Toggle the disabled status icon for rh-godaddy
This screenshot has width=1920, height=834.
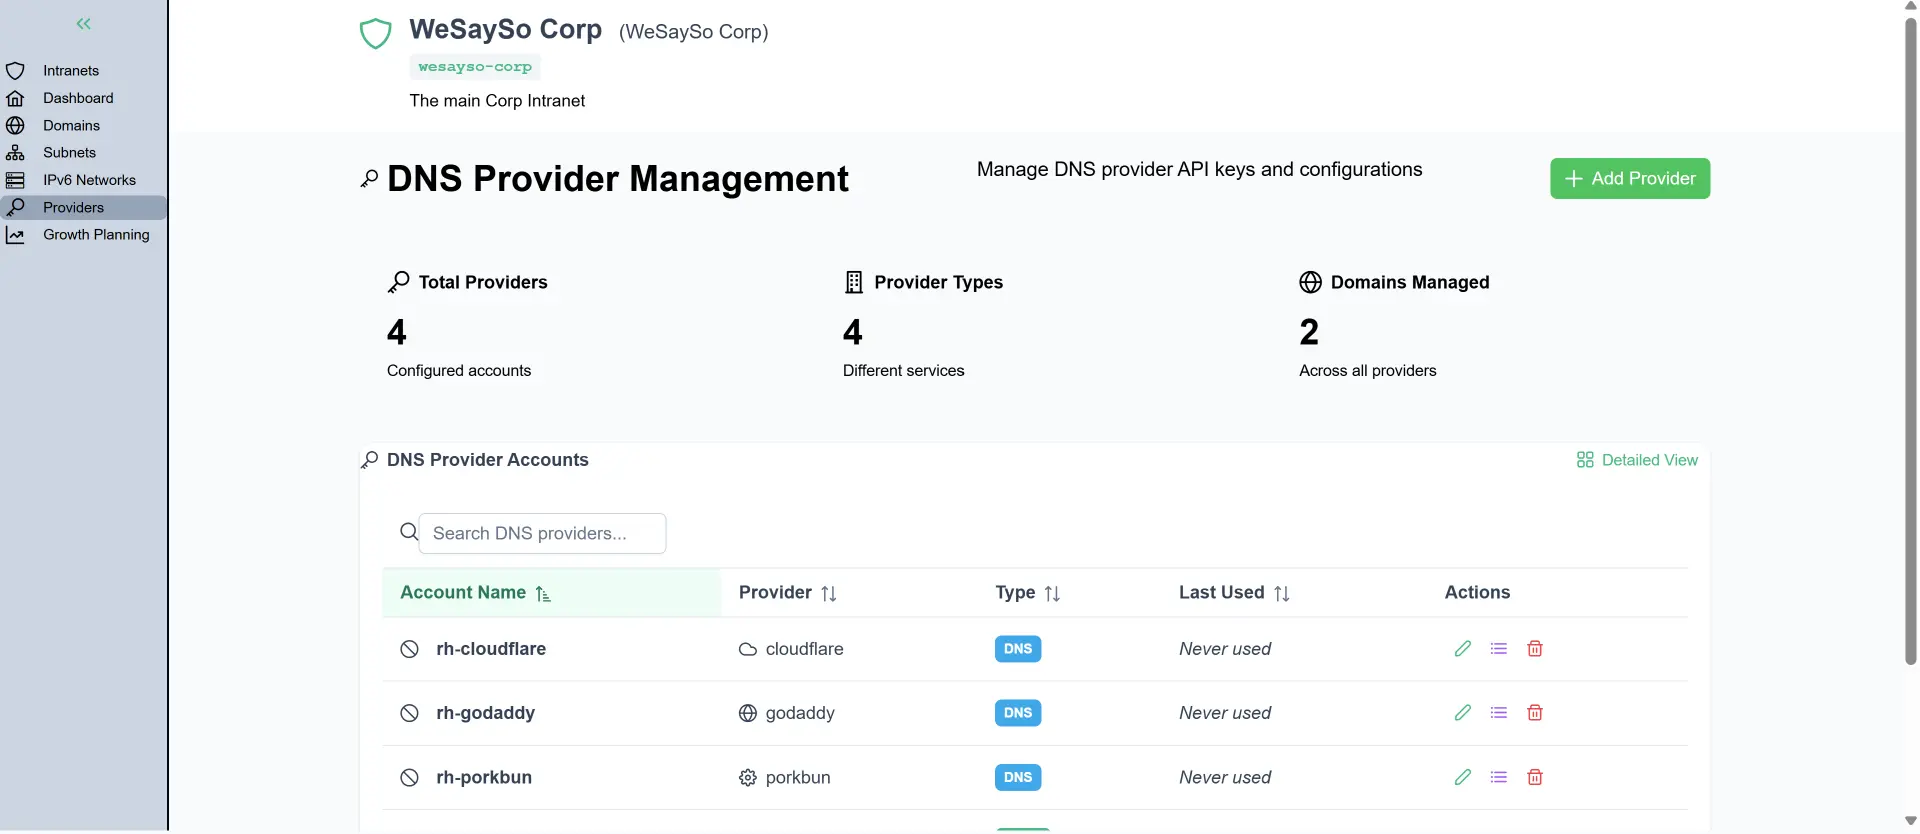click(x=409, y=713)
